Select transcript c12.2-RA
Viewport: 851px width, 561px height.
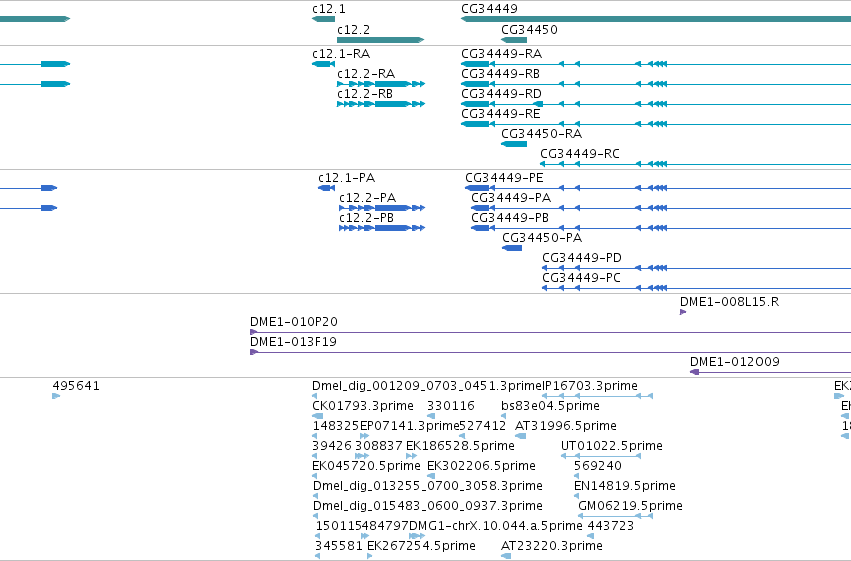click(381, 84)
